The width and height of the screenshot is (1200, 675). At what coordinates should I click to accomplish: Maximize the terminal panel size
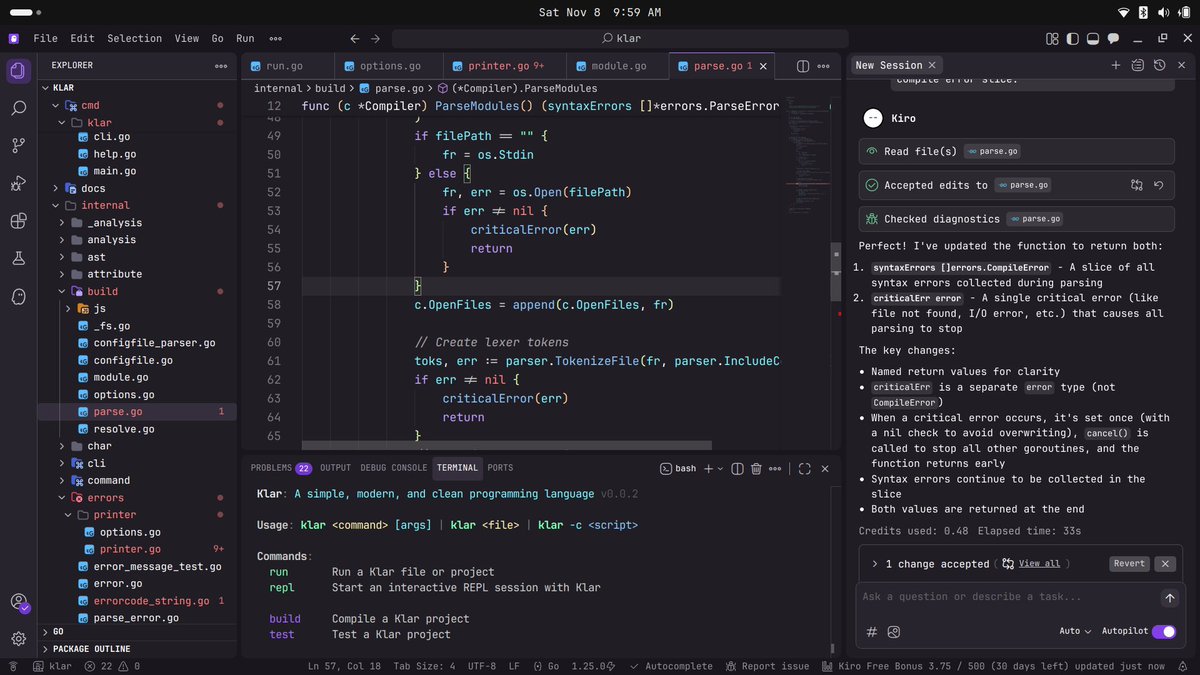(x=803, y=468)
